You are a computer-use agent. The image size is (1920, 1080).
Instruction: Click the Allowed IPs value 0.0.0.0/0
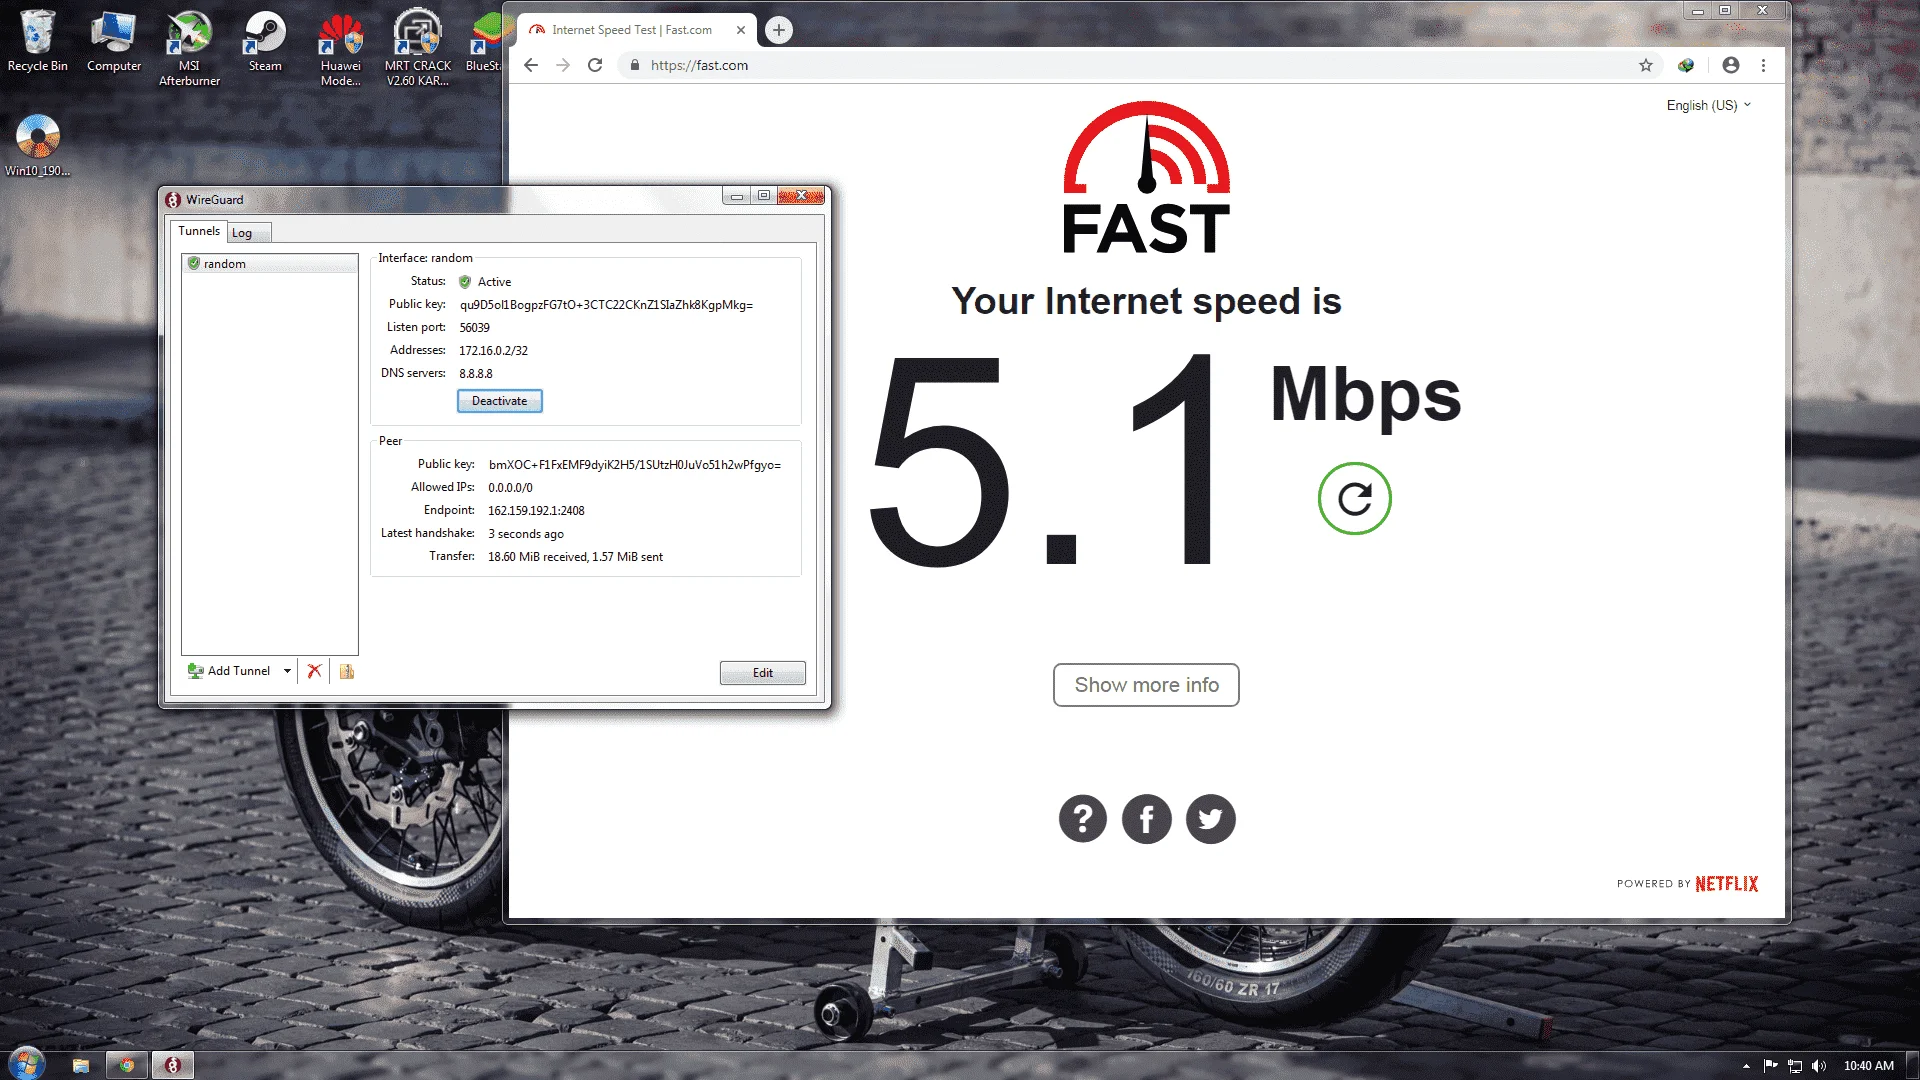pyautogui.click(x=510, y=488)
